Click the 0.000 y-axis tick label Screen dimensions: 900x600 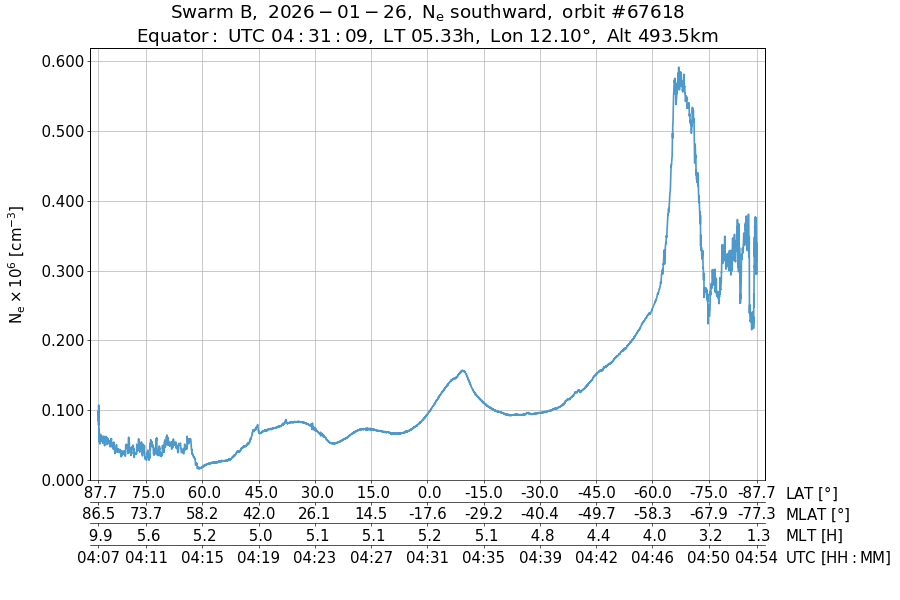click(x=63, y=480)
